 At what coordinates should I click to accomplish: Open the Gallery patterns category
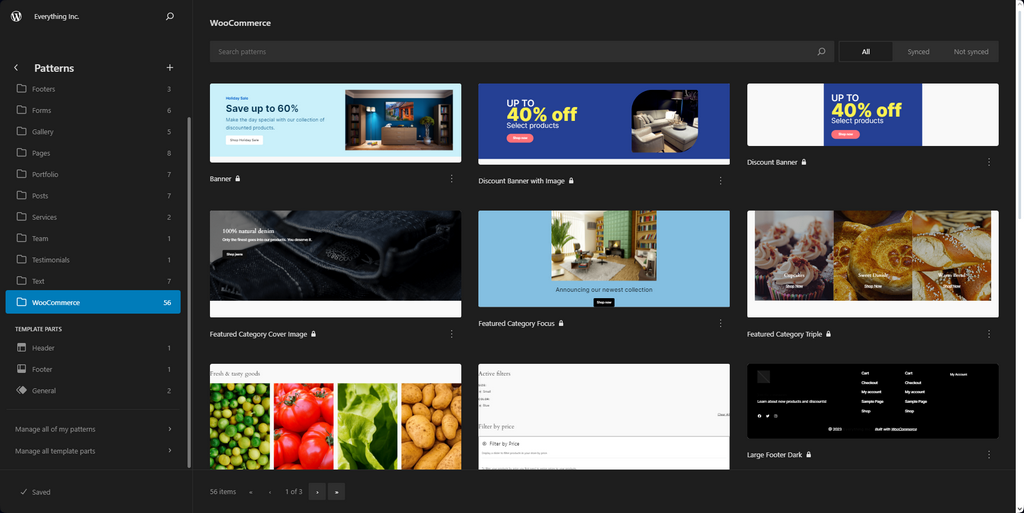[x=43, y=132]
